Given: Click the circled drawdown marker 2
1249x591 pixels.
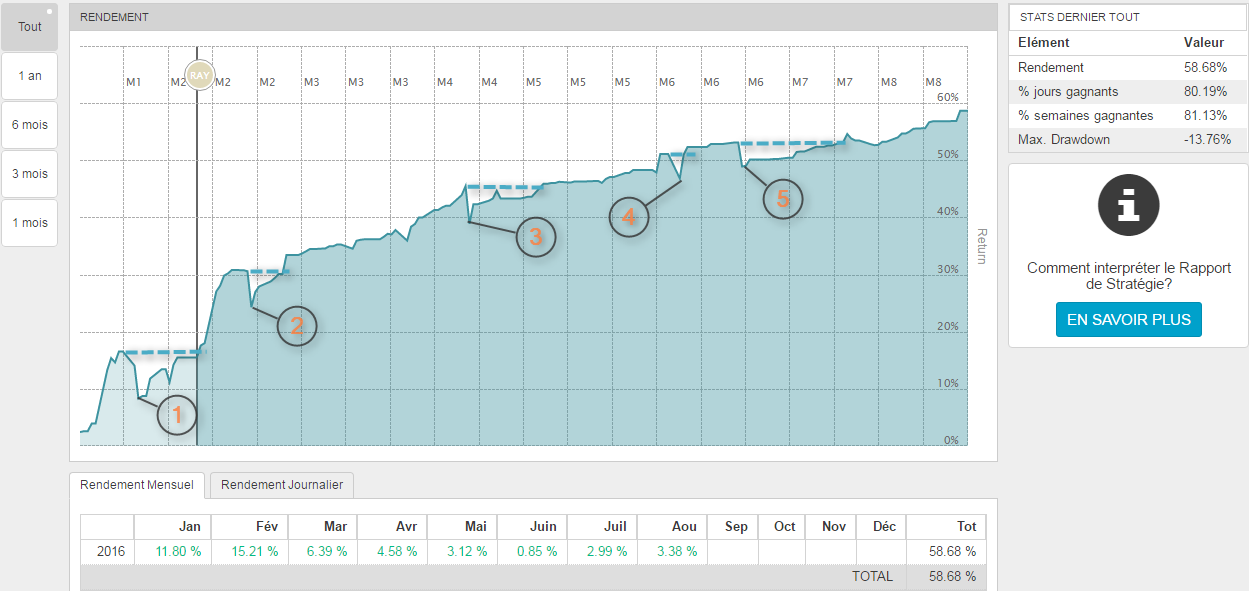Looking at the screenshot, I should (297, 325).
